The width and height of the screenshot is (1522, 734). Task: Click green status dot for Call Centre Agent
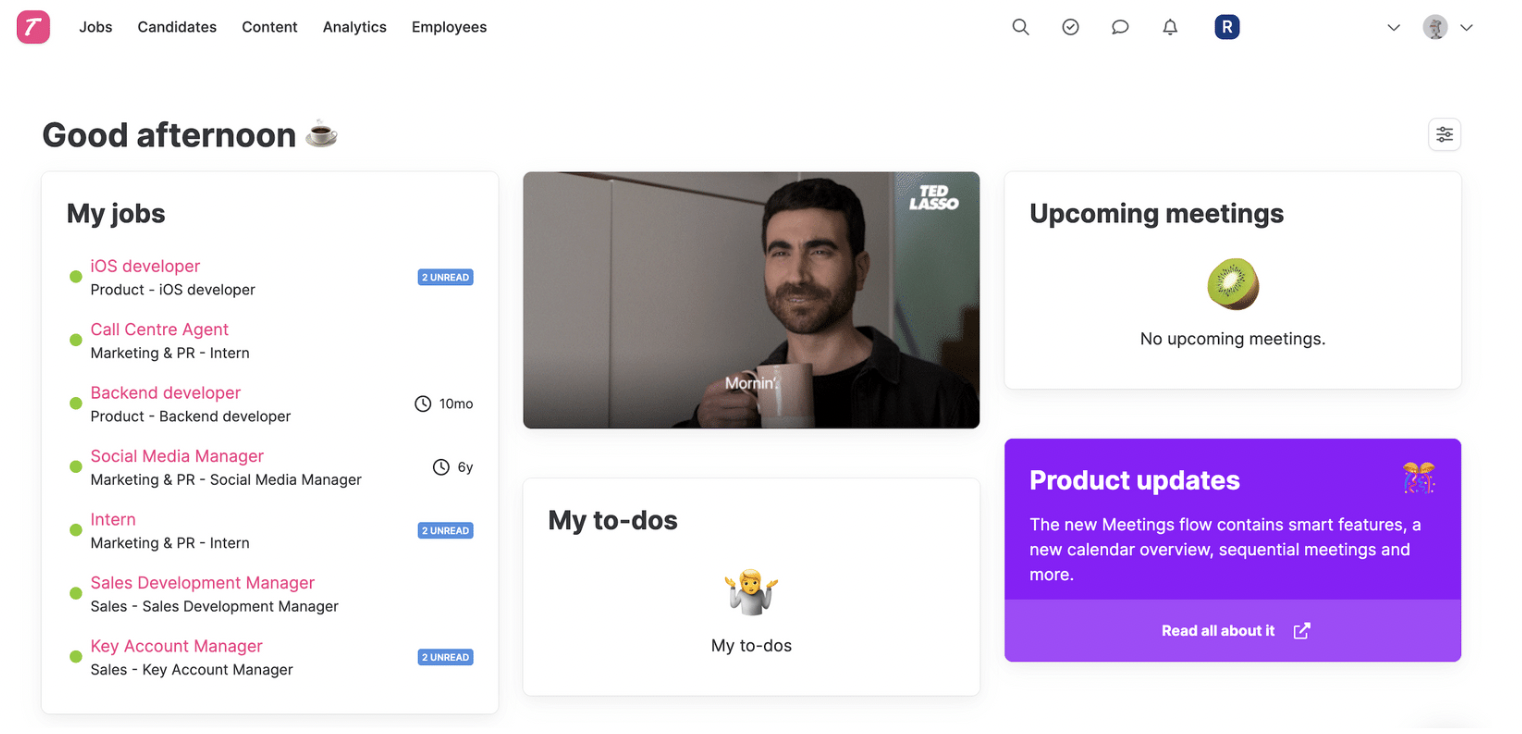[75, 340]
